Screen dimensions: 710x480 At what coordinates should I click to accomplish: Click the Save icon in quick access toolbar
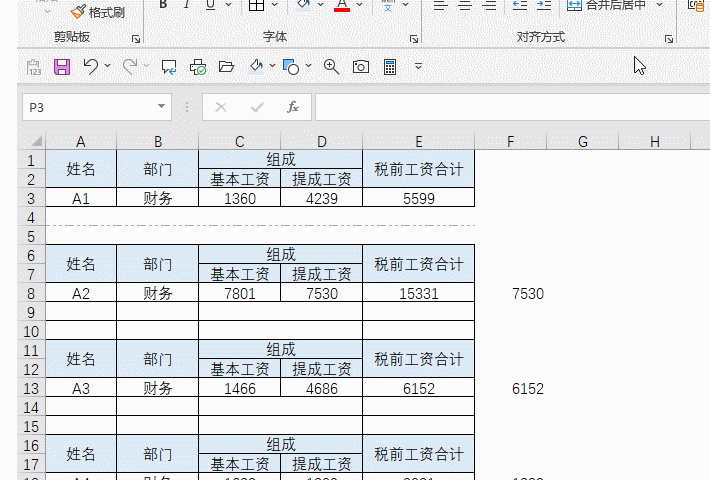point(62,67)
